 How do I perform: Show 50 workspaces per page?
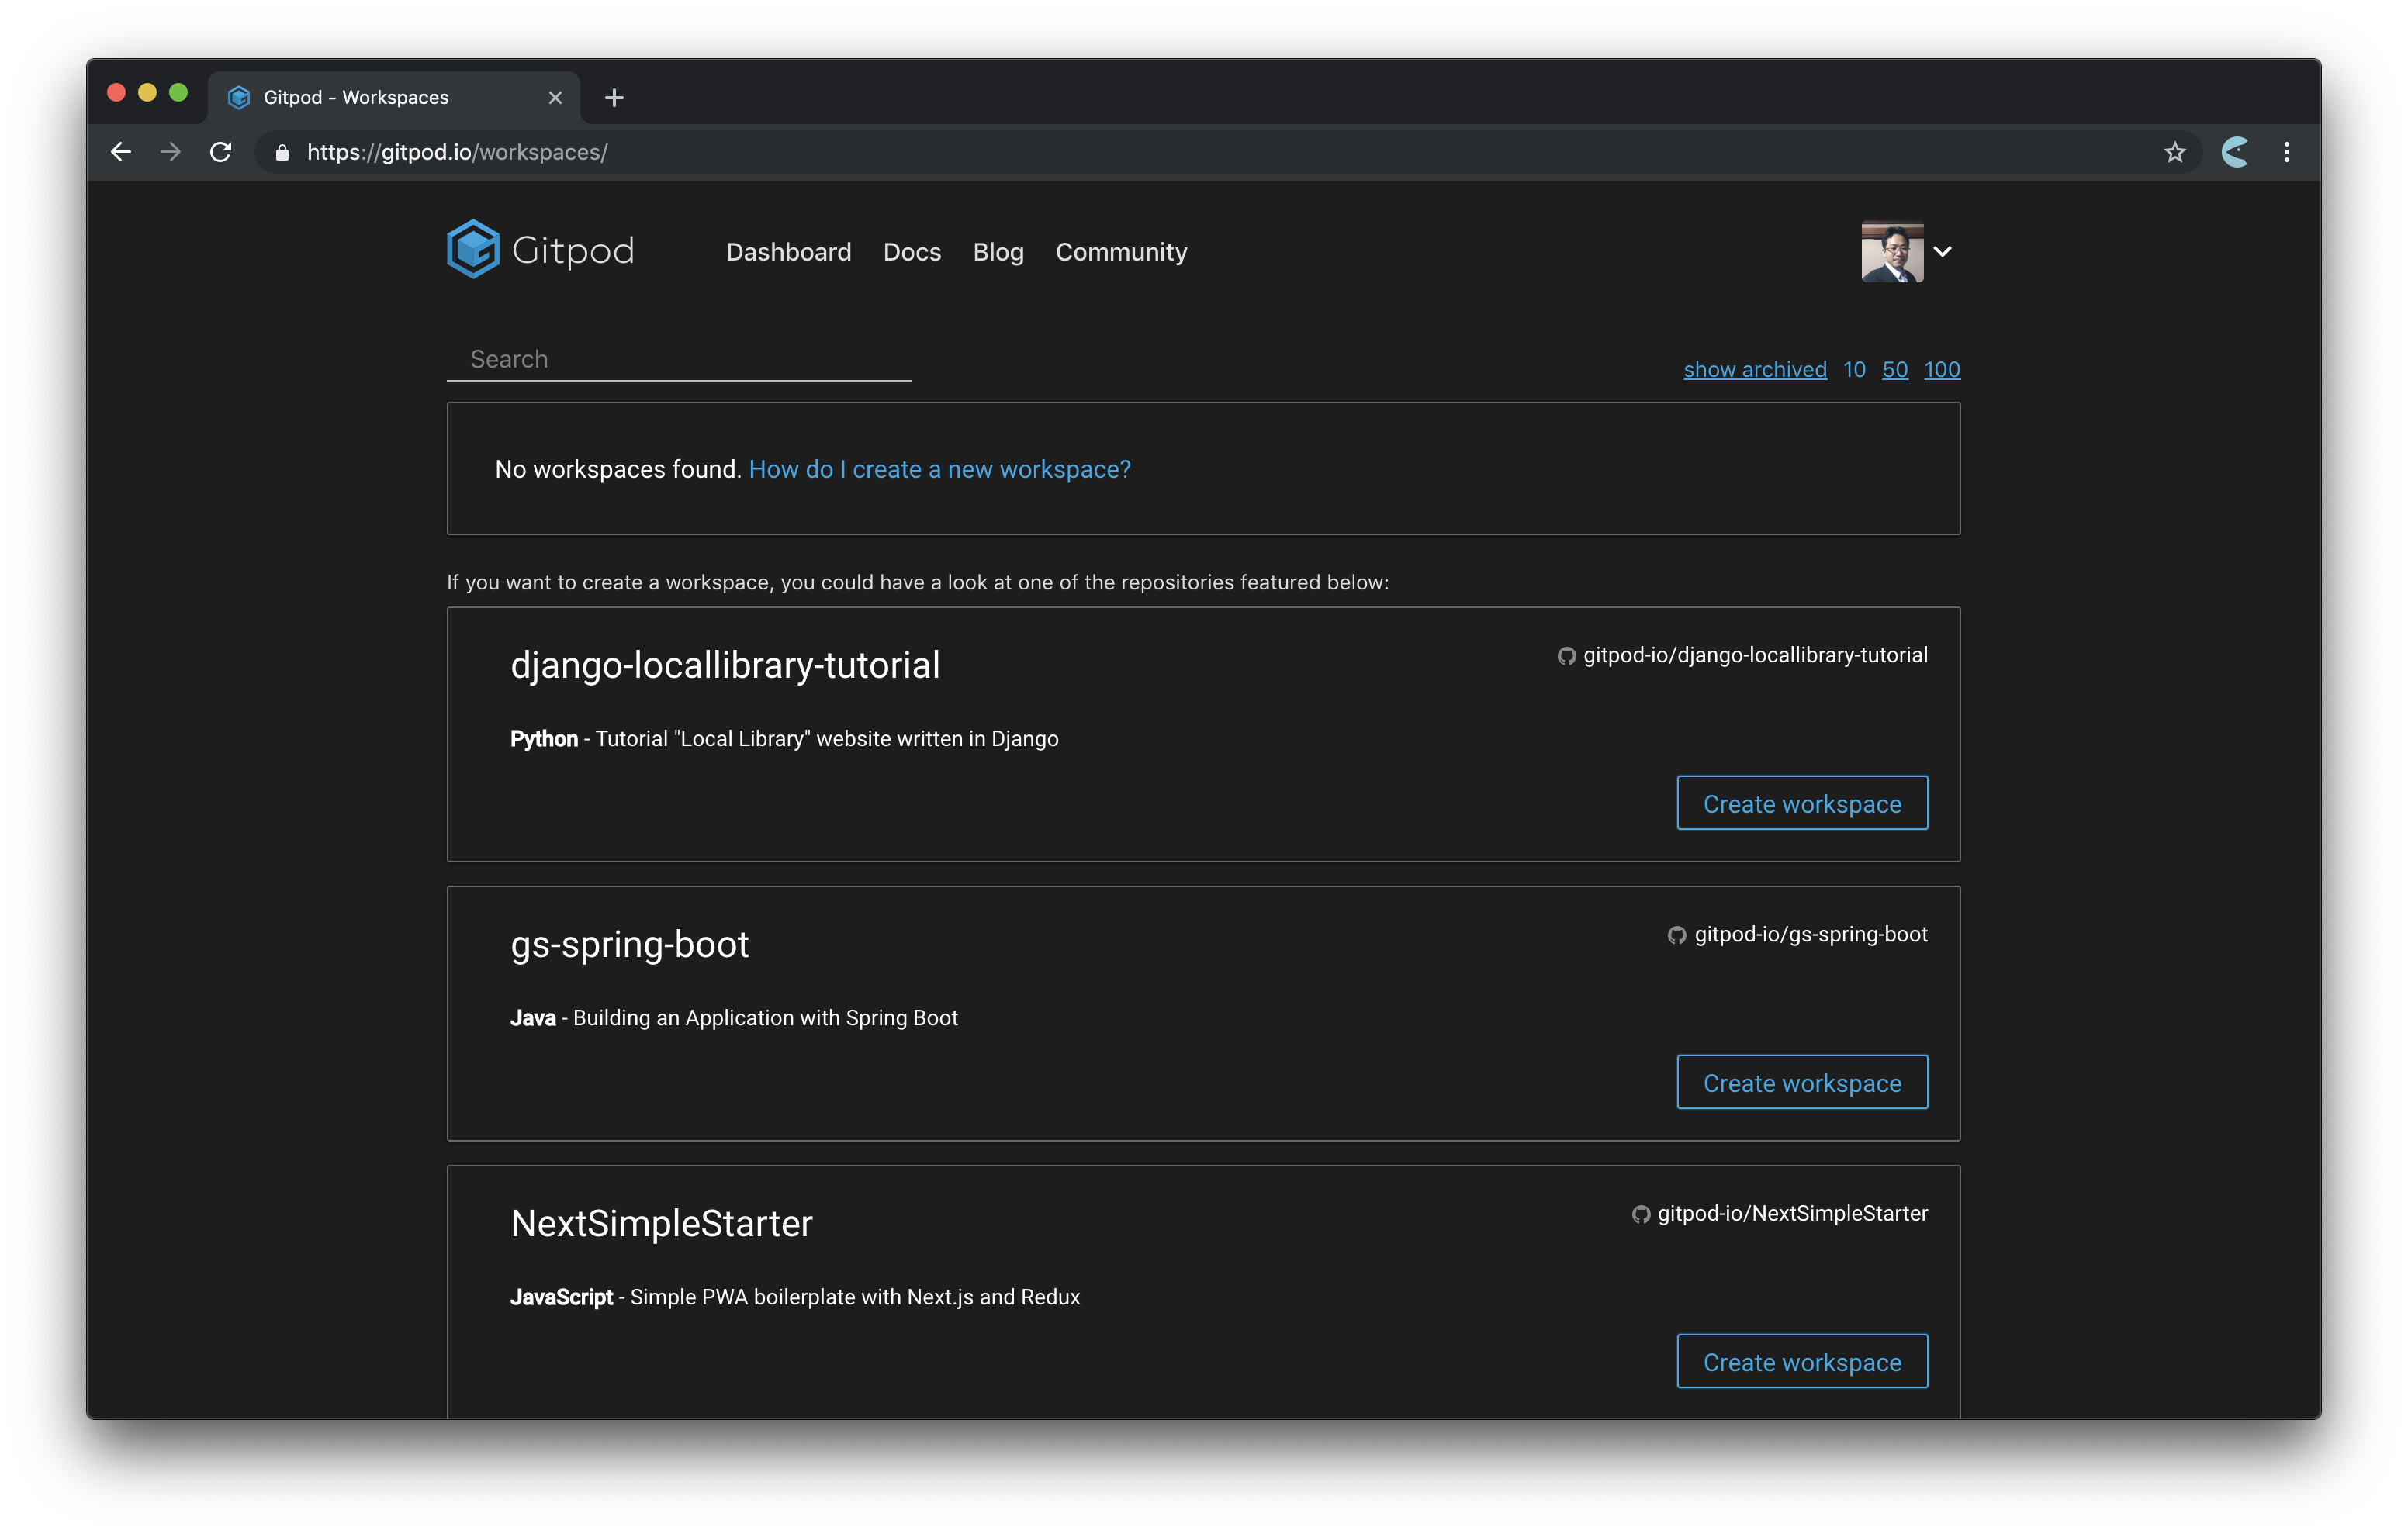1895,369
